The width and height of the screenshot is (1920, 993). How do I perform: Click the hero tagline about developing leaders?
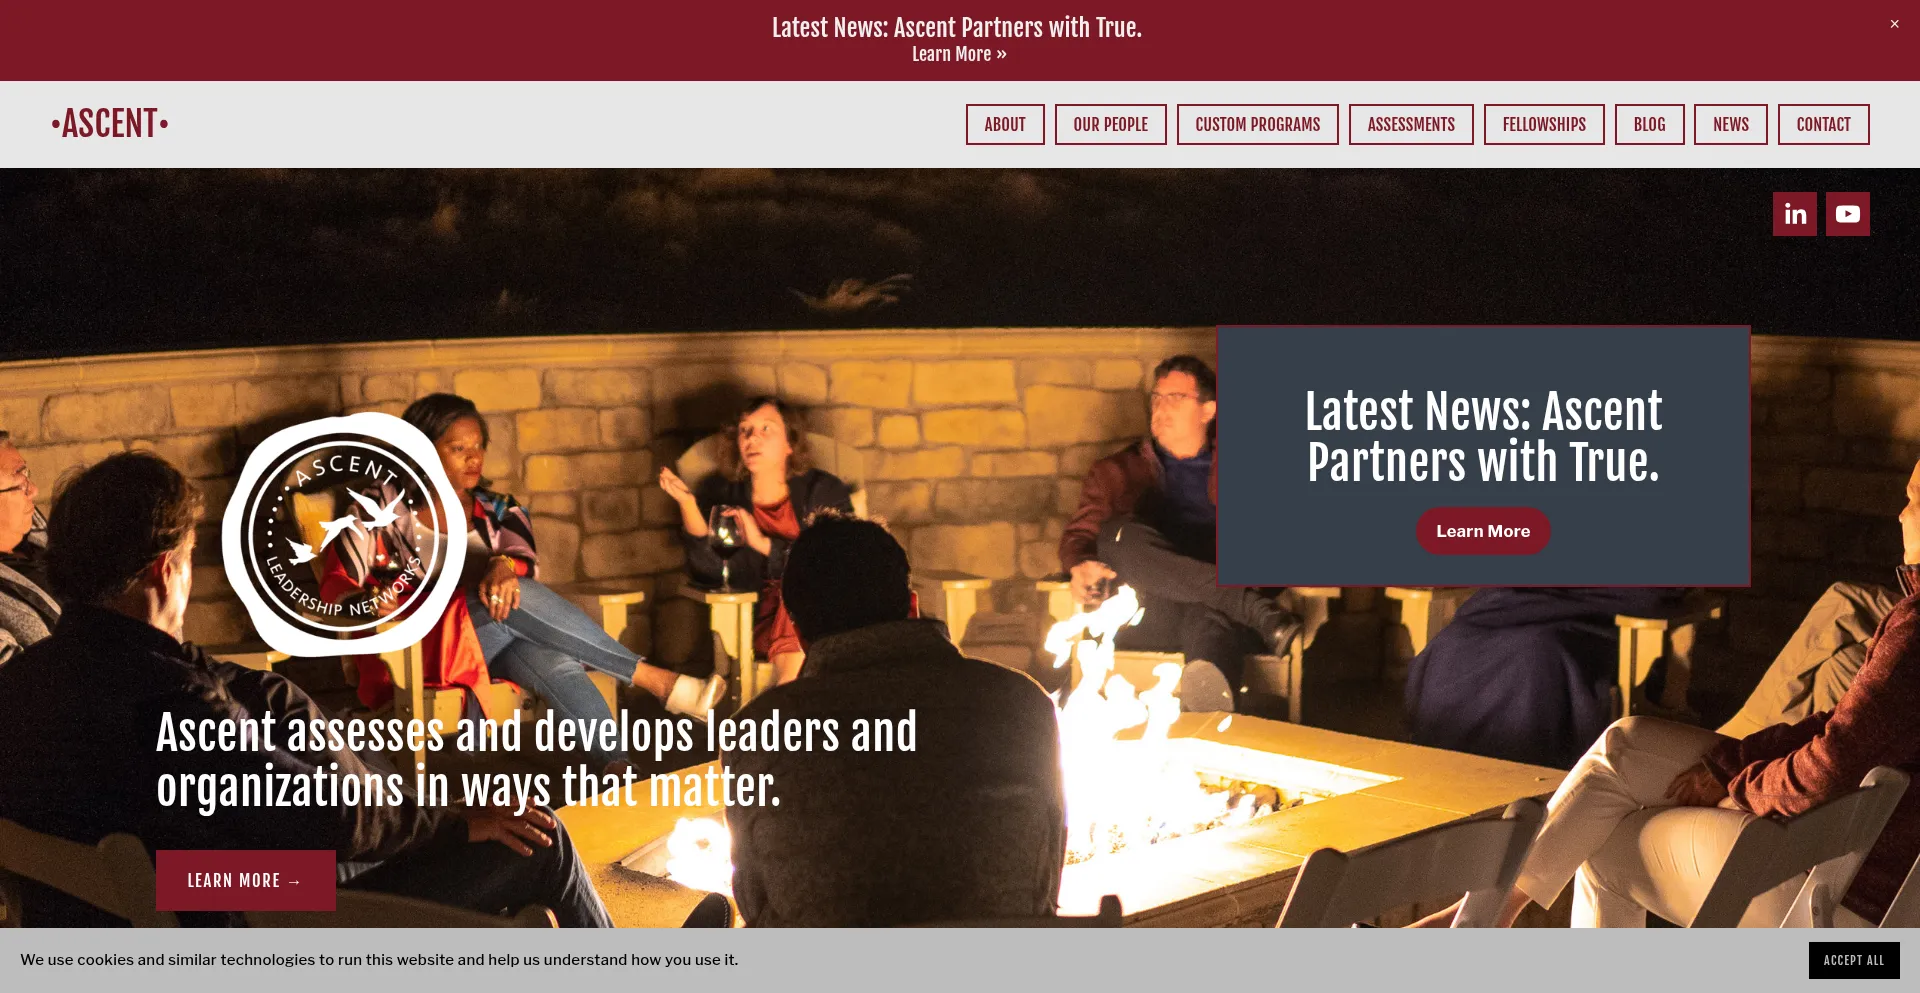point(536,759)
